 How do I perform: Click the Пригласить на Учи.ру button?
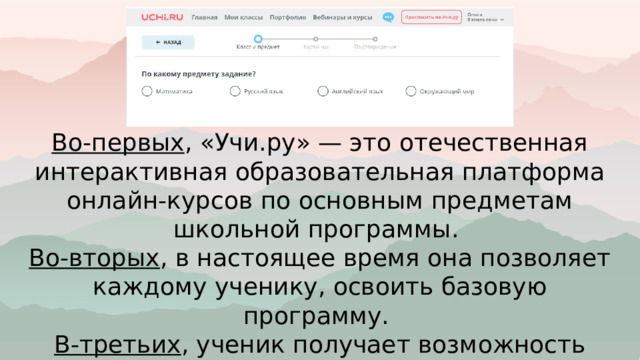[x=431, y=17]
